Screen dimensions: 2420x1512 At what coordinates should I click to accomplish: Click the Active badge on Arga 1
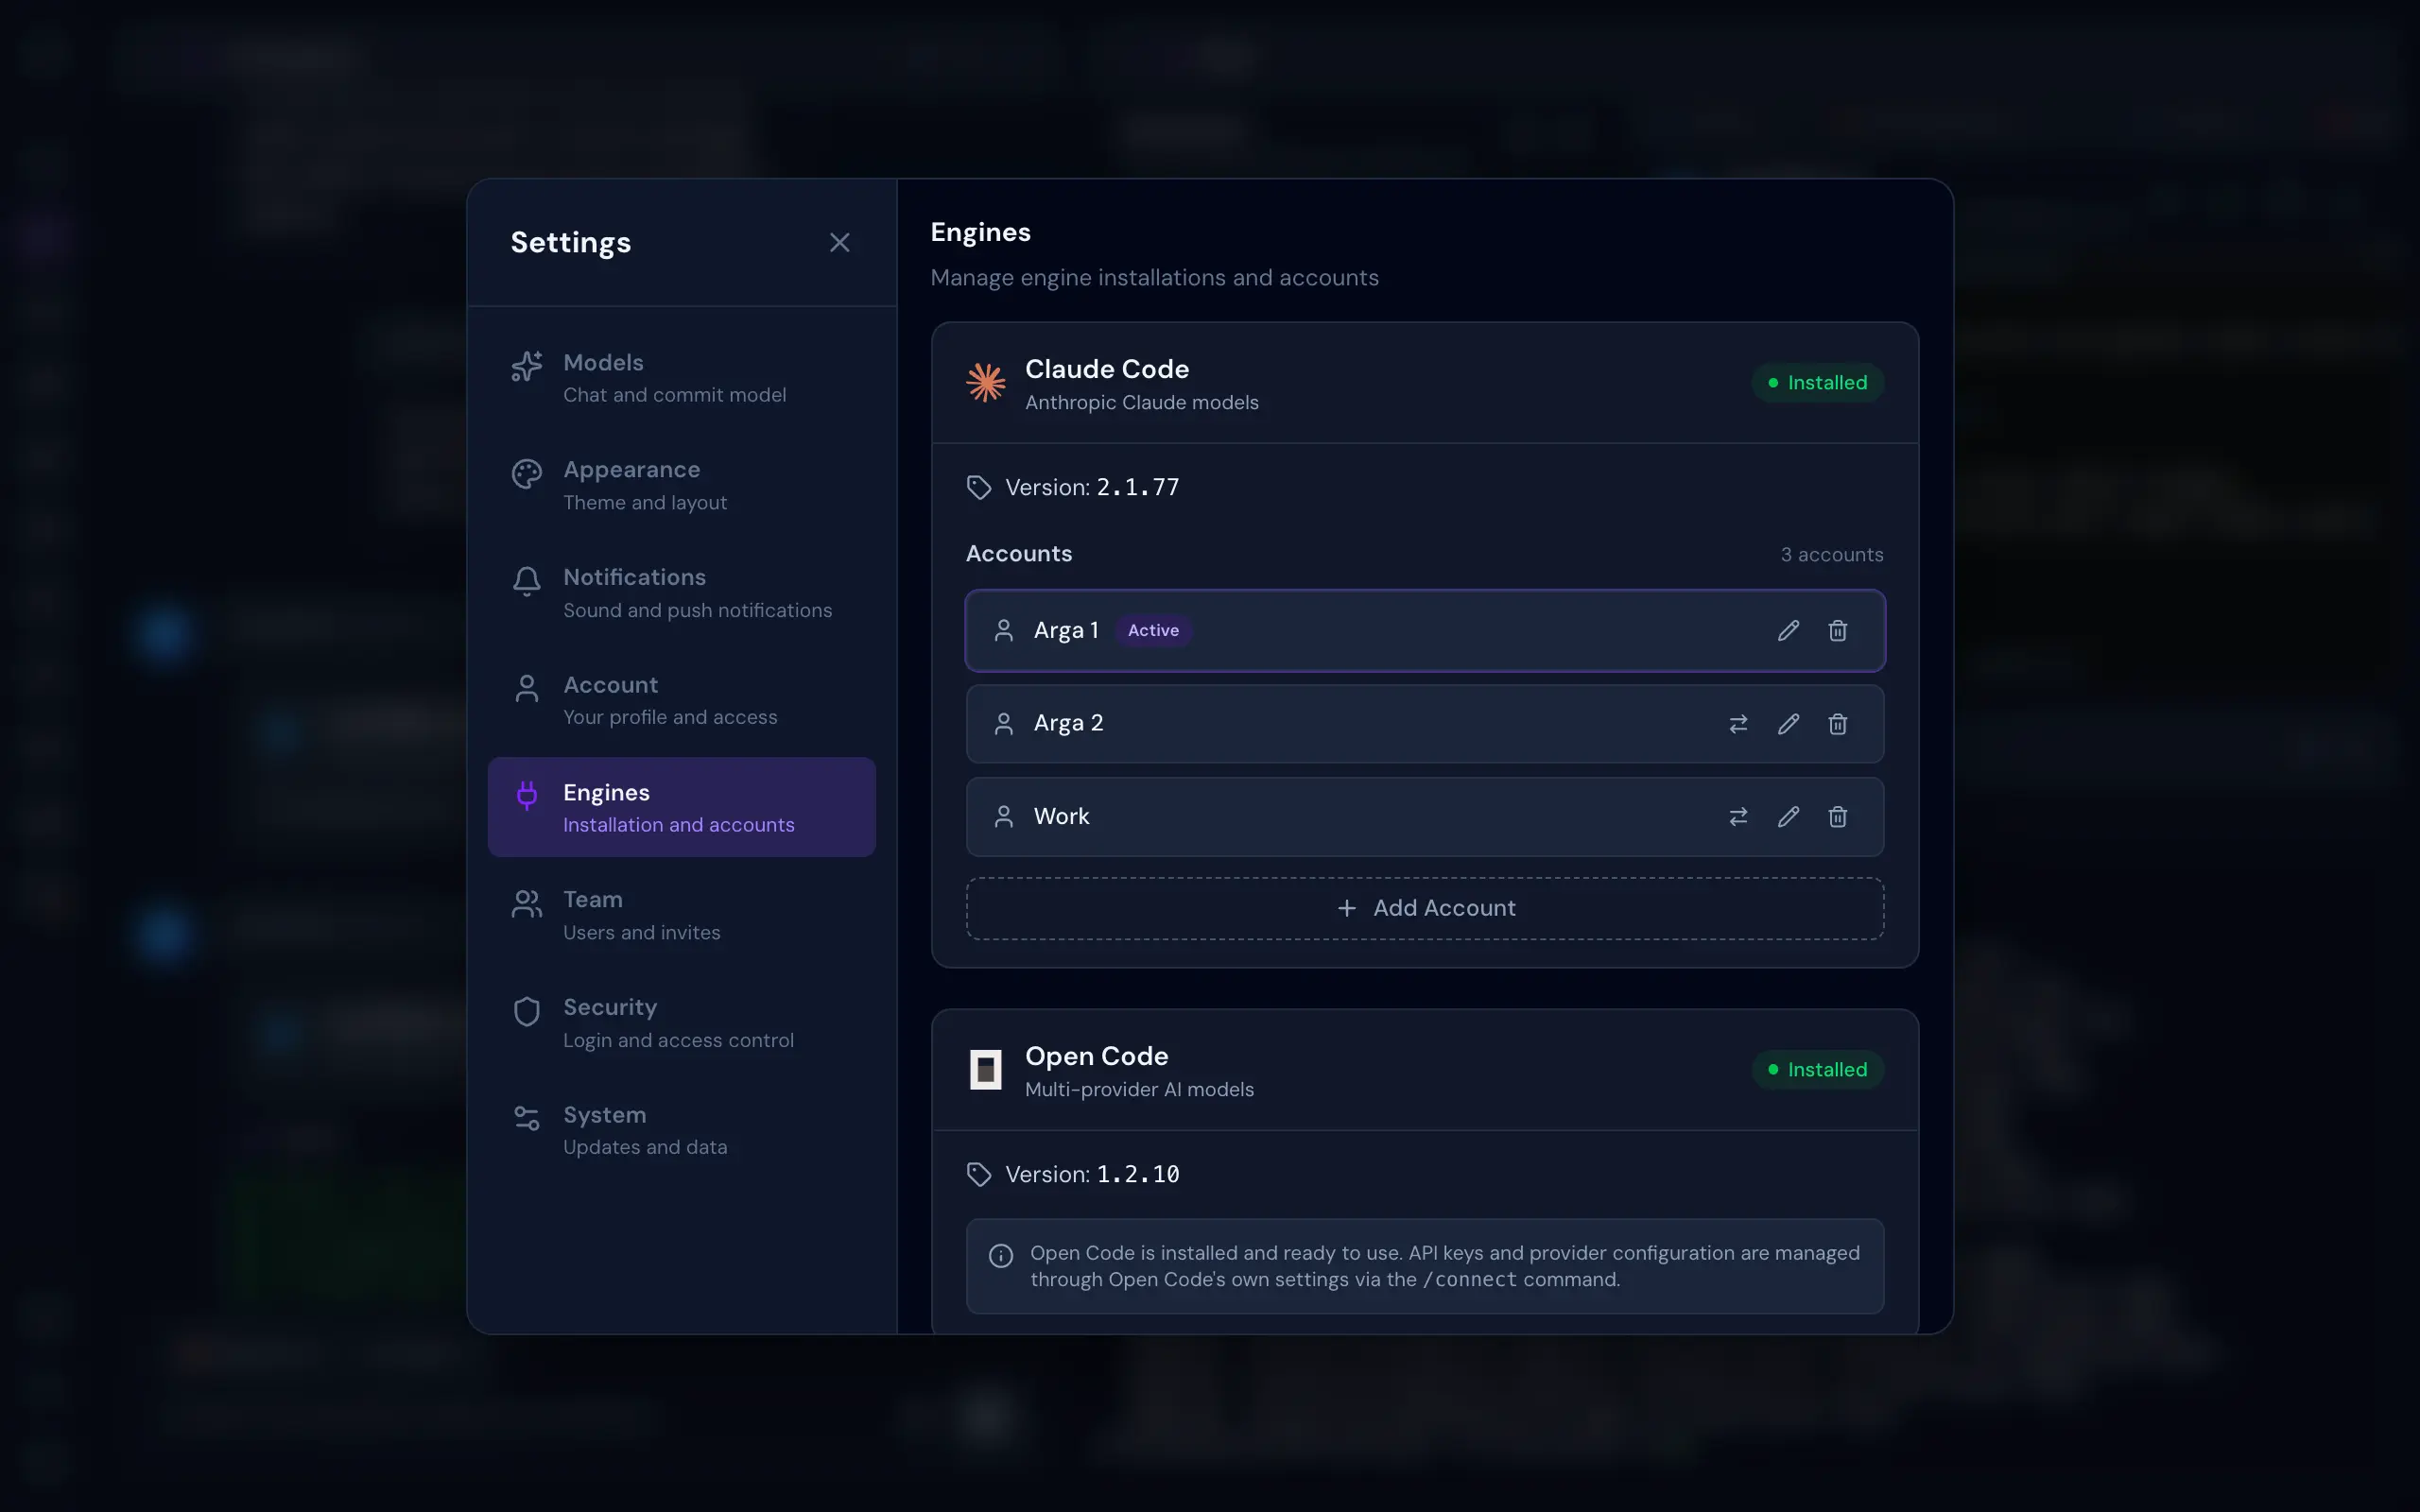pos(1153,630)
